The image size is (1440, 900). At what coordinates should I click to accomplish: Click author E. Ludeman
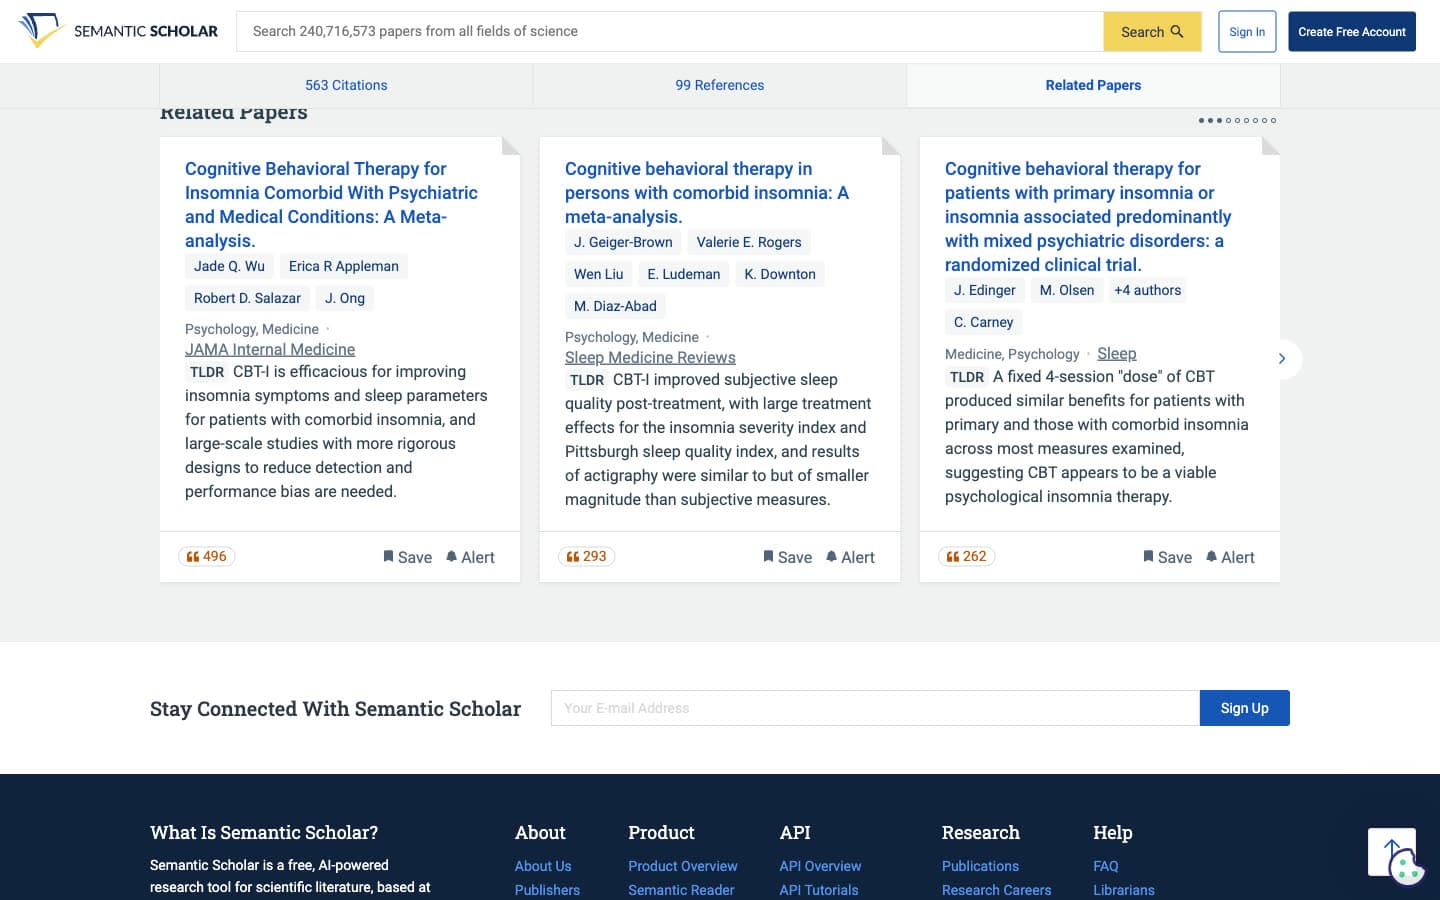(x=684, y=274)
